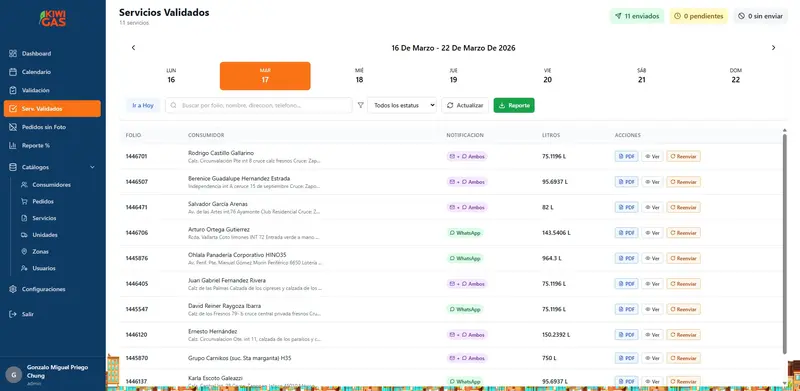800x391 pixels.
Task: Click the filter funnel icon
Action: (x=361, y=105)
